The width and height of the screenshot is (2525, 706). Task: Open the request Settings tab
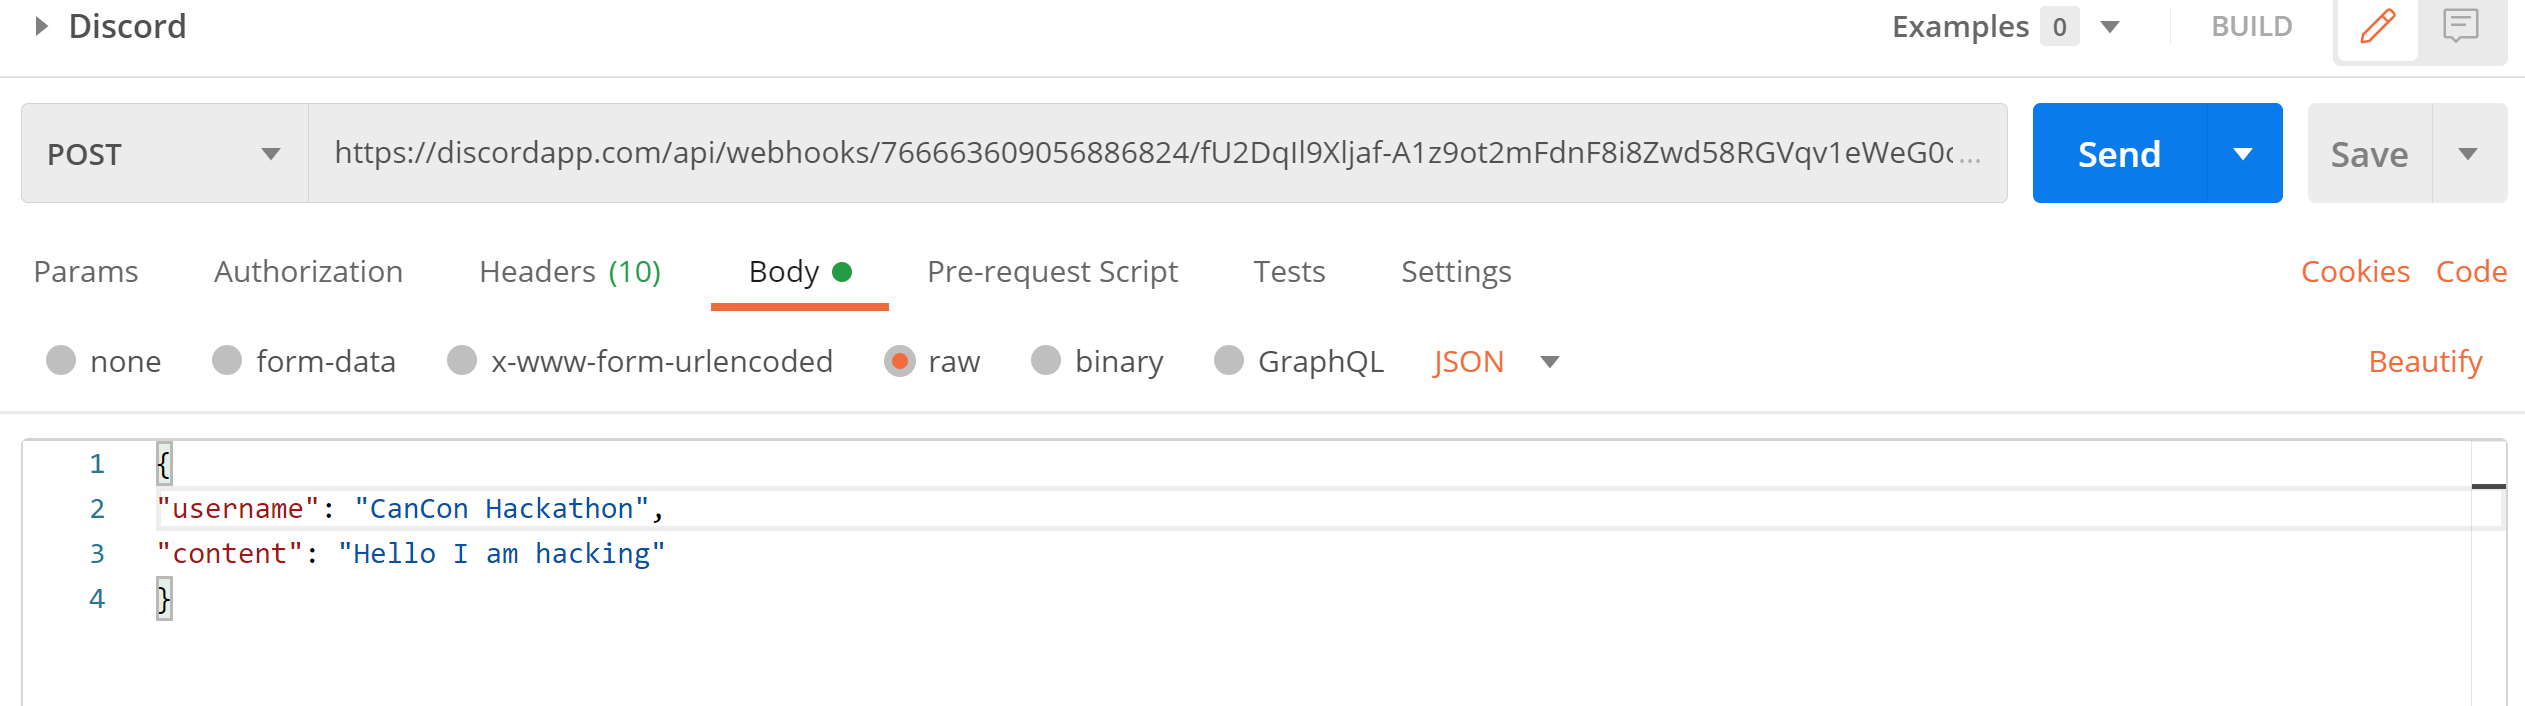(1456, 272)
